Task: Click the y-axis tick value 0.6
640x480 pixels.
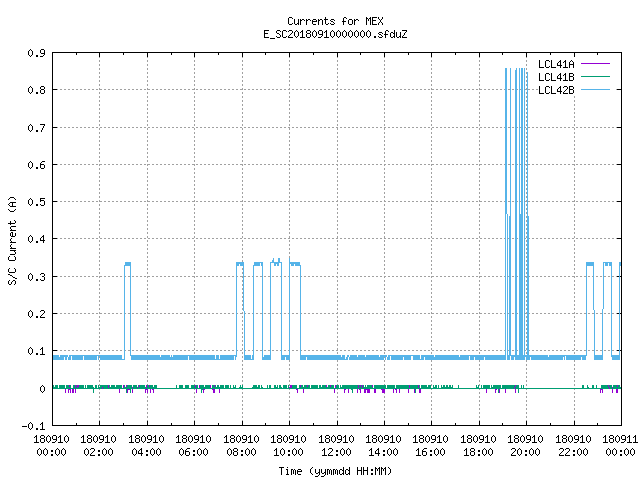Action: point(37,165)
